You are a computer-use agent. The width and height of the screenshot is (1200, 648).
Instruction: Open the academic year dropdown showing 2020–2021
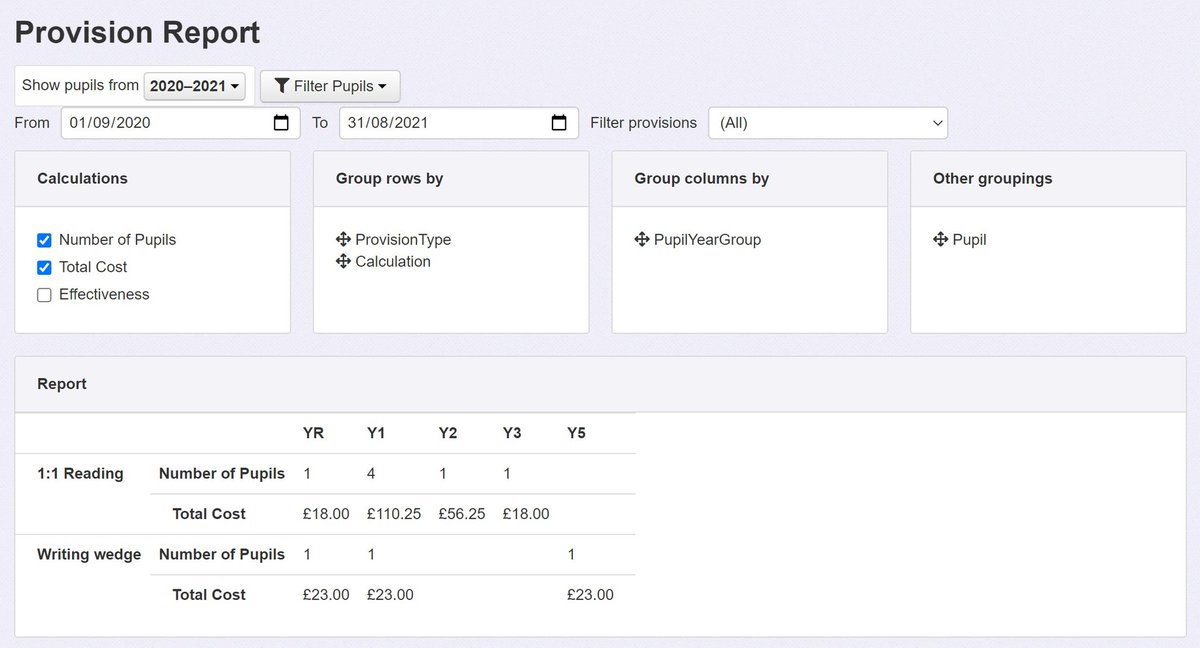tap(195, 86)
